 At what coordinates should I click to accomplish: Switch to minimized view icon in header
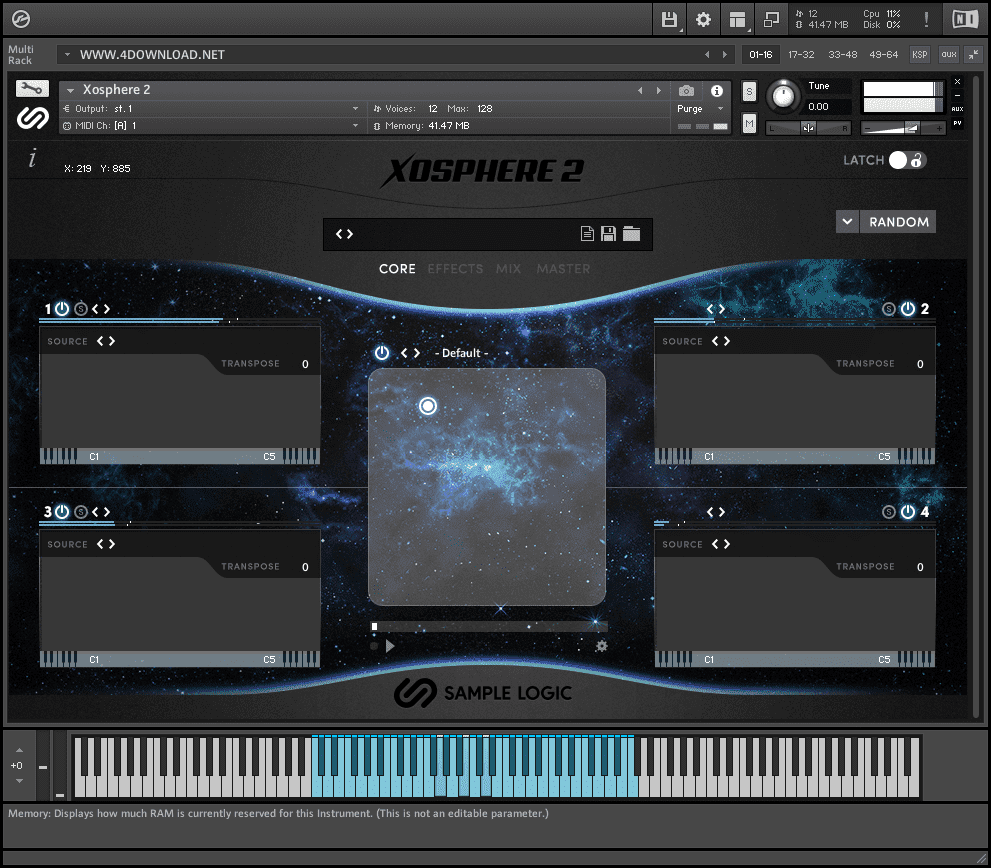click(x=771, y=20)
